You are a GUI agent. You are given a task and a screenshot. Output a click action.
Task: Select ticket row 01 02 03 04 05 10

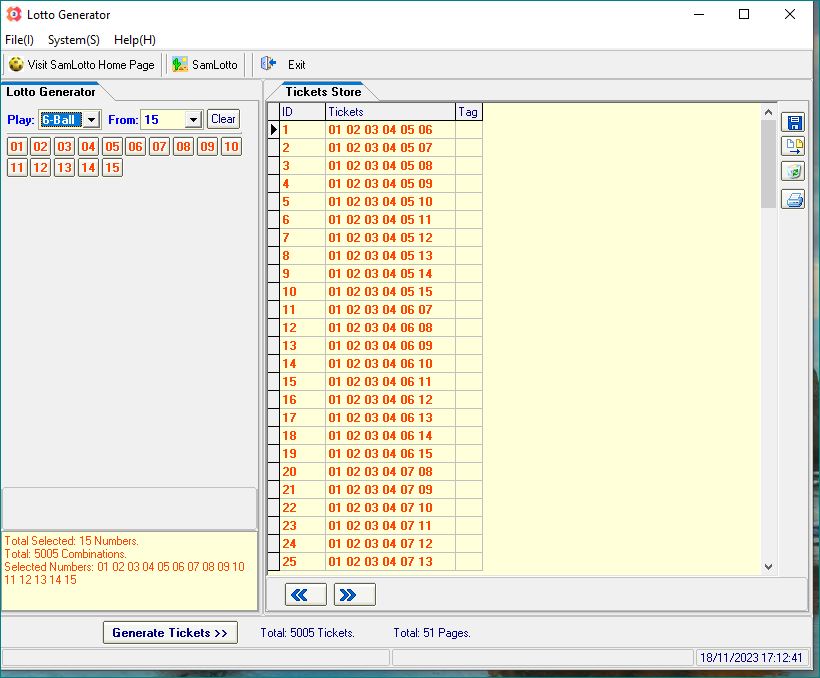click(380, 202)
